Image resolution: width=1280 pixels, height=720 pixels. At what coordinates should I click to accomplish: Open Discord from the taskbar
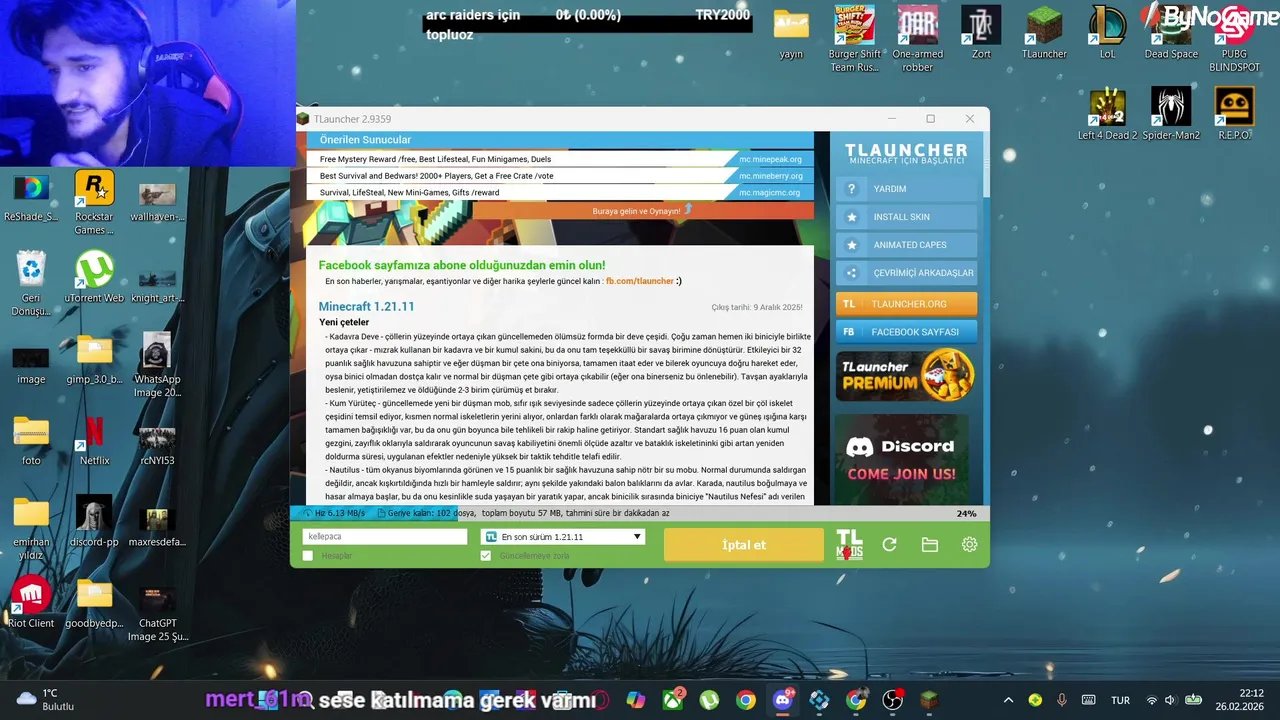point(782,700)
